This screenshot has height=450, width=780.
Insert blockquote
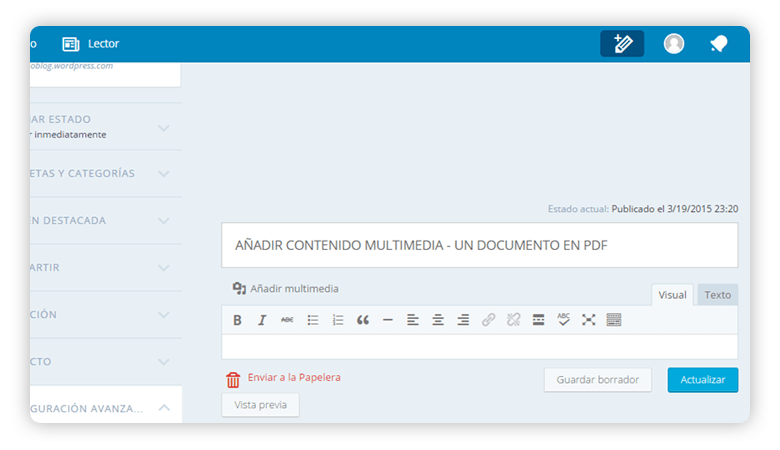coord(363,320)
